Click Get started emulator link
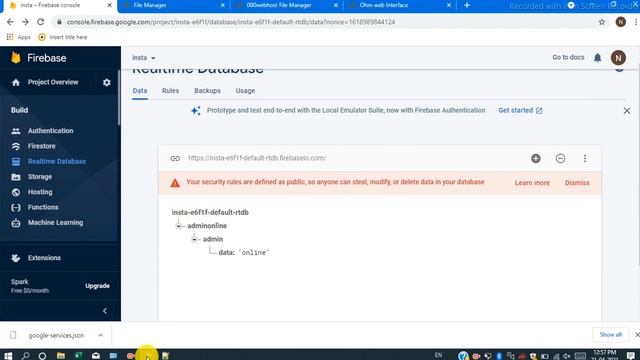The image size is (640, 360). (x=520, y=111)
